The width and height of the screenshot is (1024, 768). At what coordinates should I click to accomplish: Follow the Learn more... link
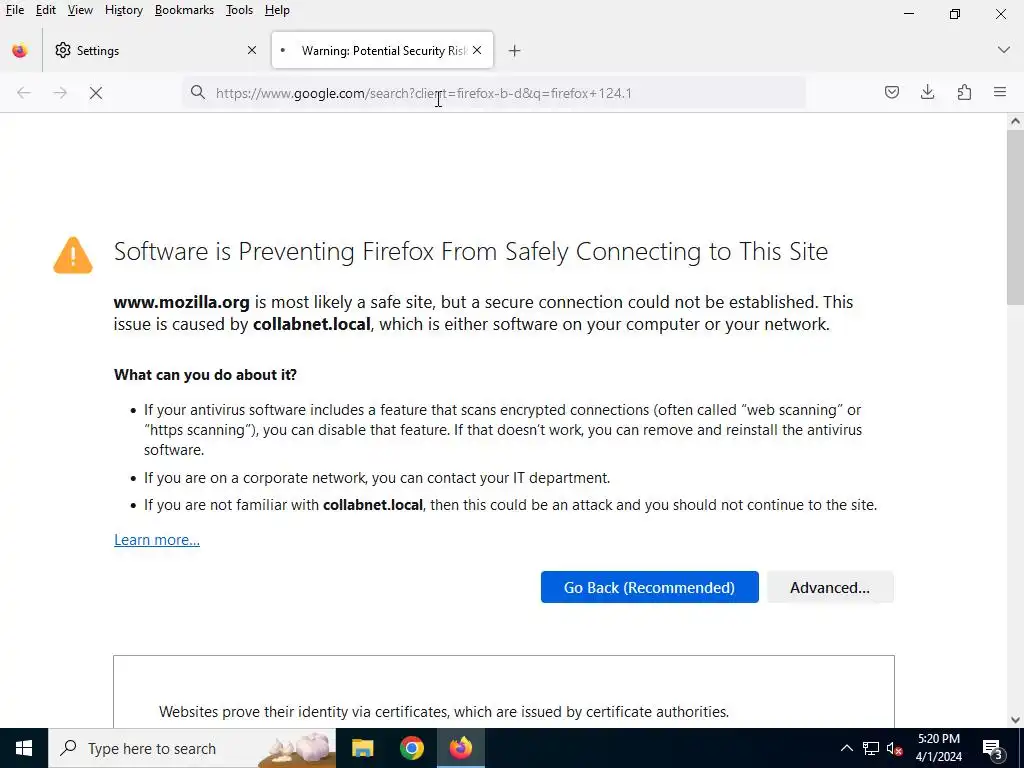tap(157, 540)
